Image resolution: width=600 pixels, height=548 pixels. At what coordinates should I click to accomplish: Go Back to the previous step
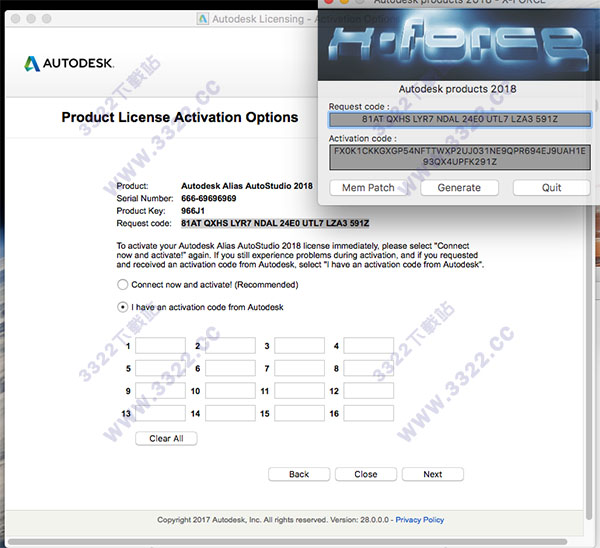pos(299,474)
